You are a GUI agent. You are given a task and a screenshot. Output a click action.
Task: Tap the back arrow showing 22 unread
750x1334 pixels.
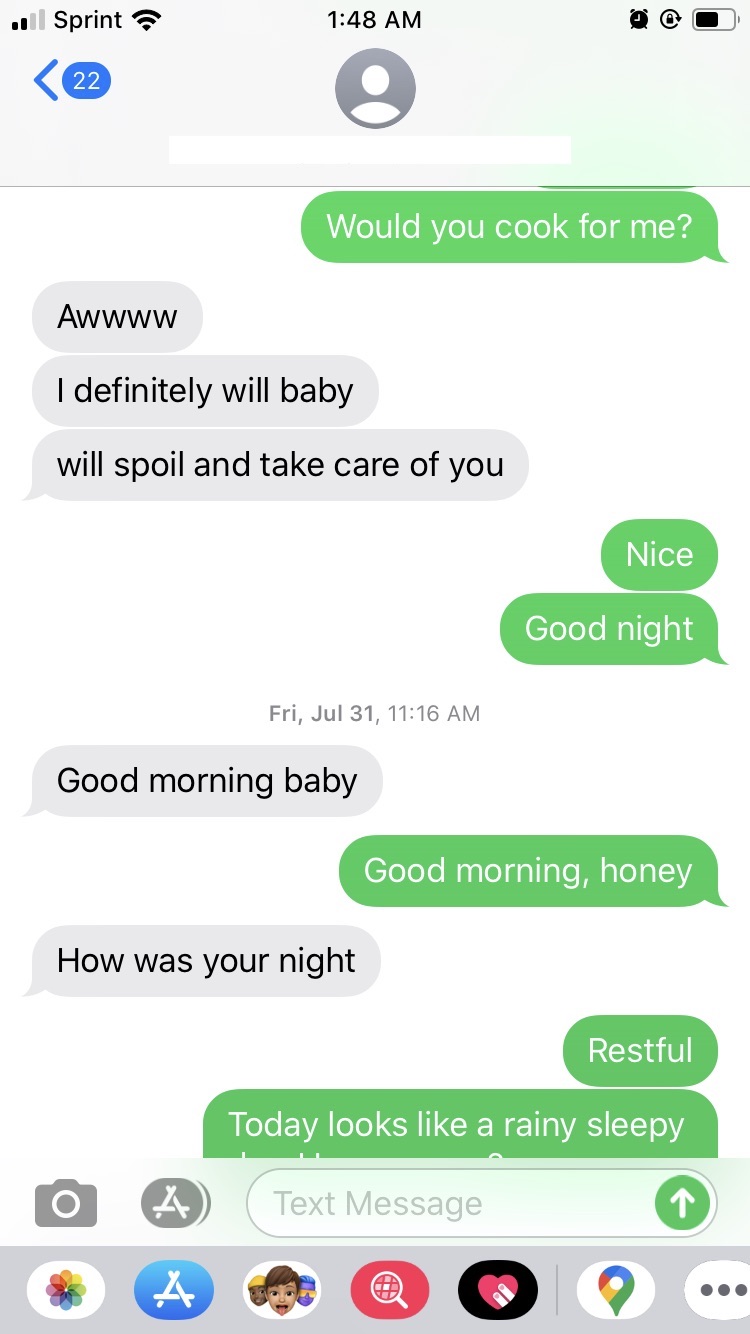[x=71, y=80]
